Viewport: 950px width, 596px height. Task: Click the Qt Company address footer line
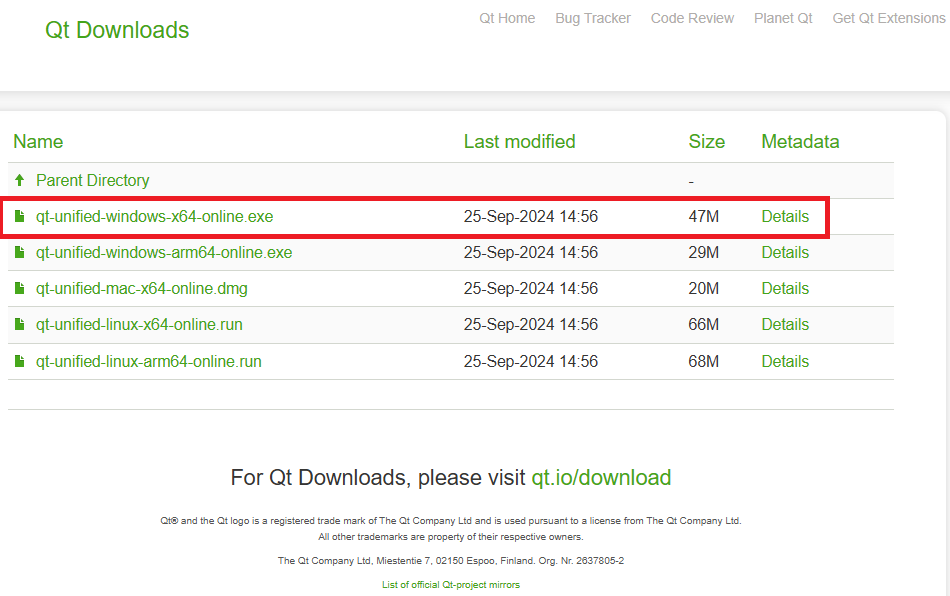click(451, 561)
